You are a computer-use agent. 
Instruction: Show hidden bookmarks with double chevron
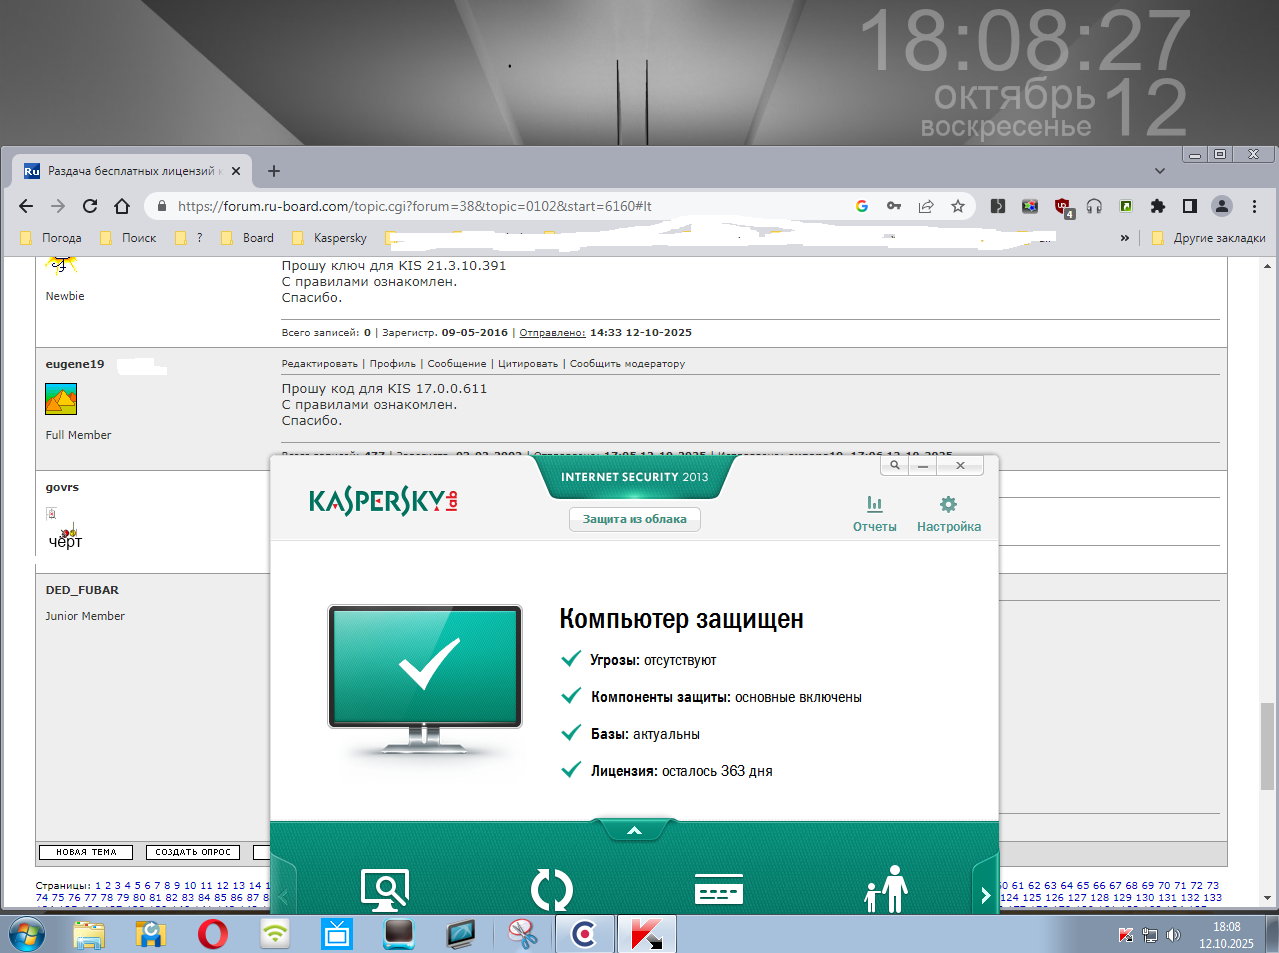point(1125,238)
